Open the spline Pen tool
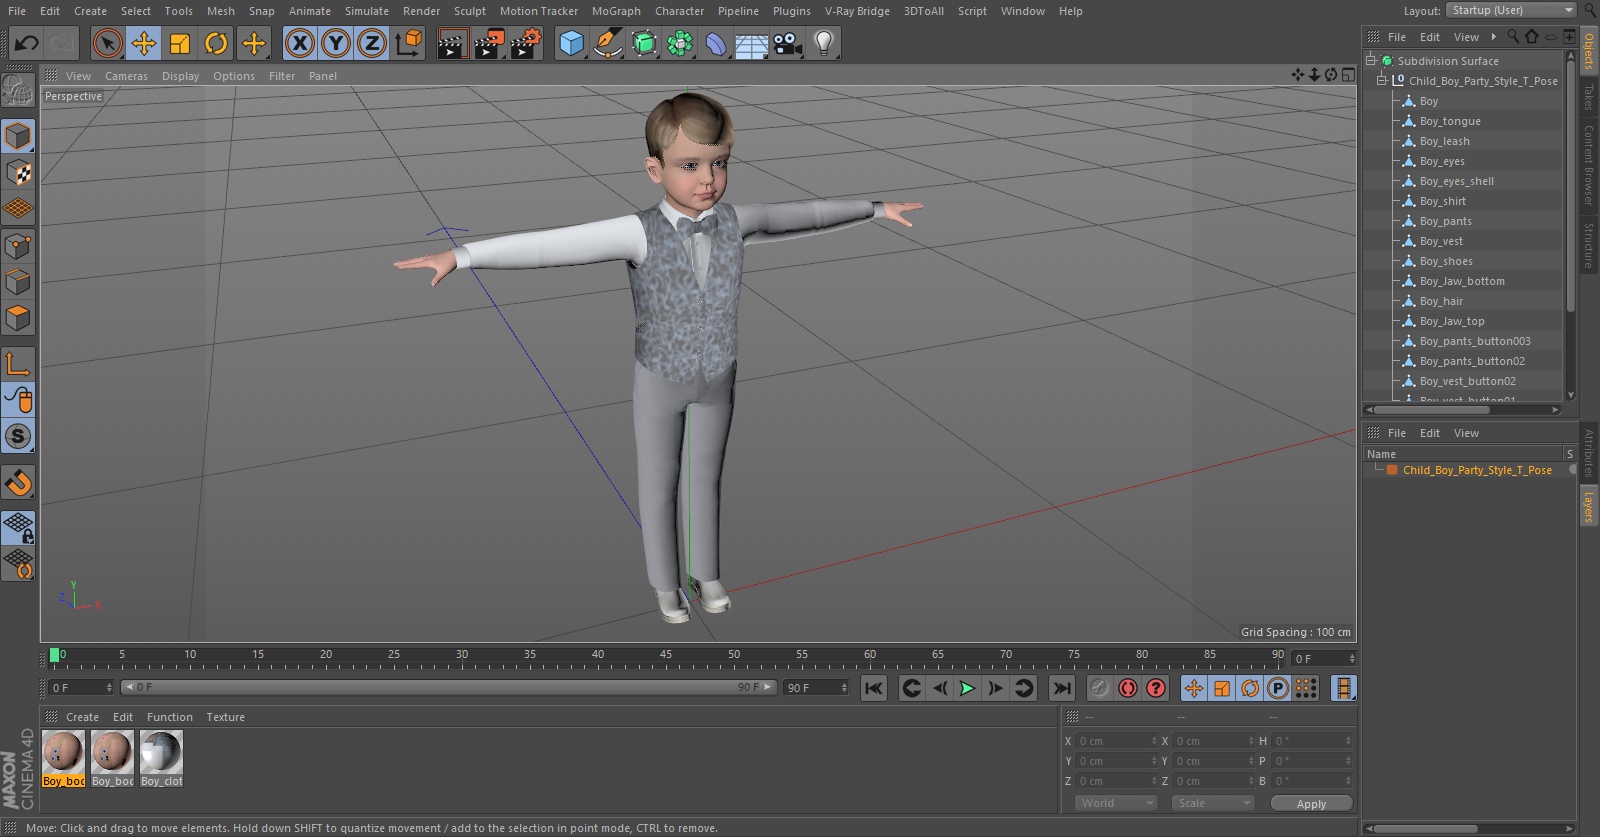The image size is (1600, 837). coord(607,43)
